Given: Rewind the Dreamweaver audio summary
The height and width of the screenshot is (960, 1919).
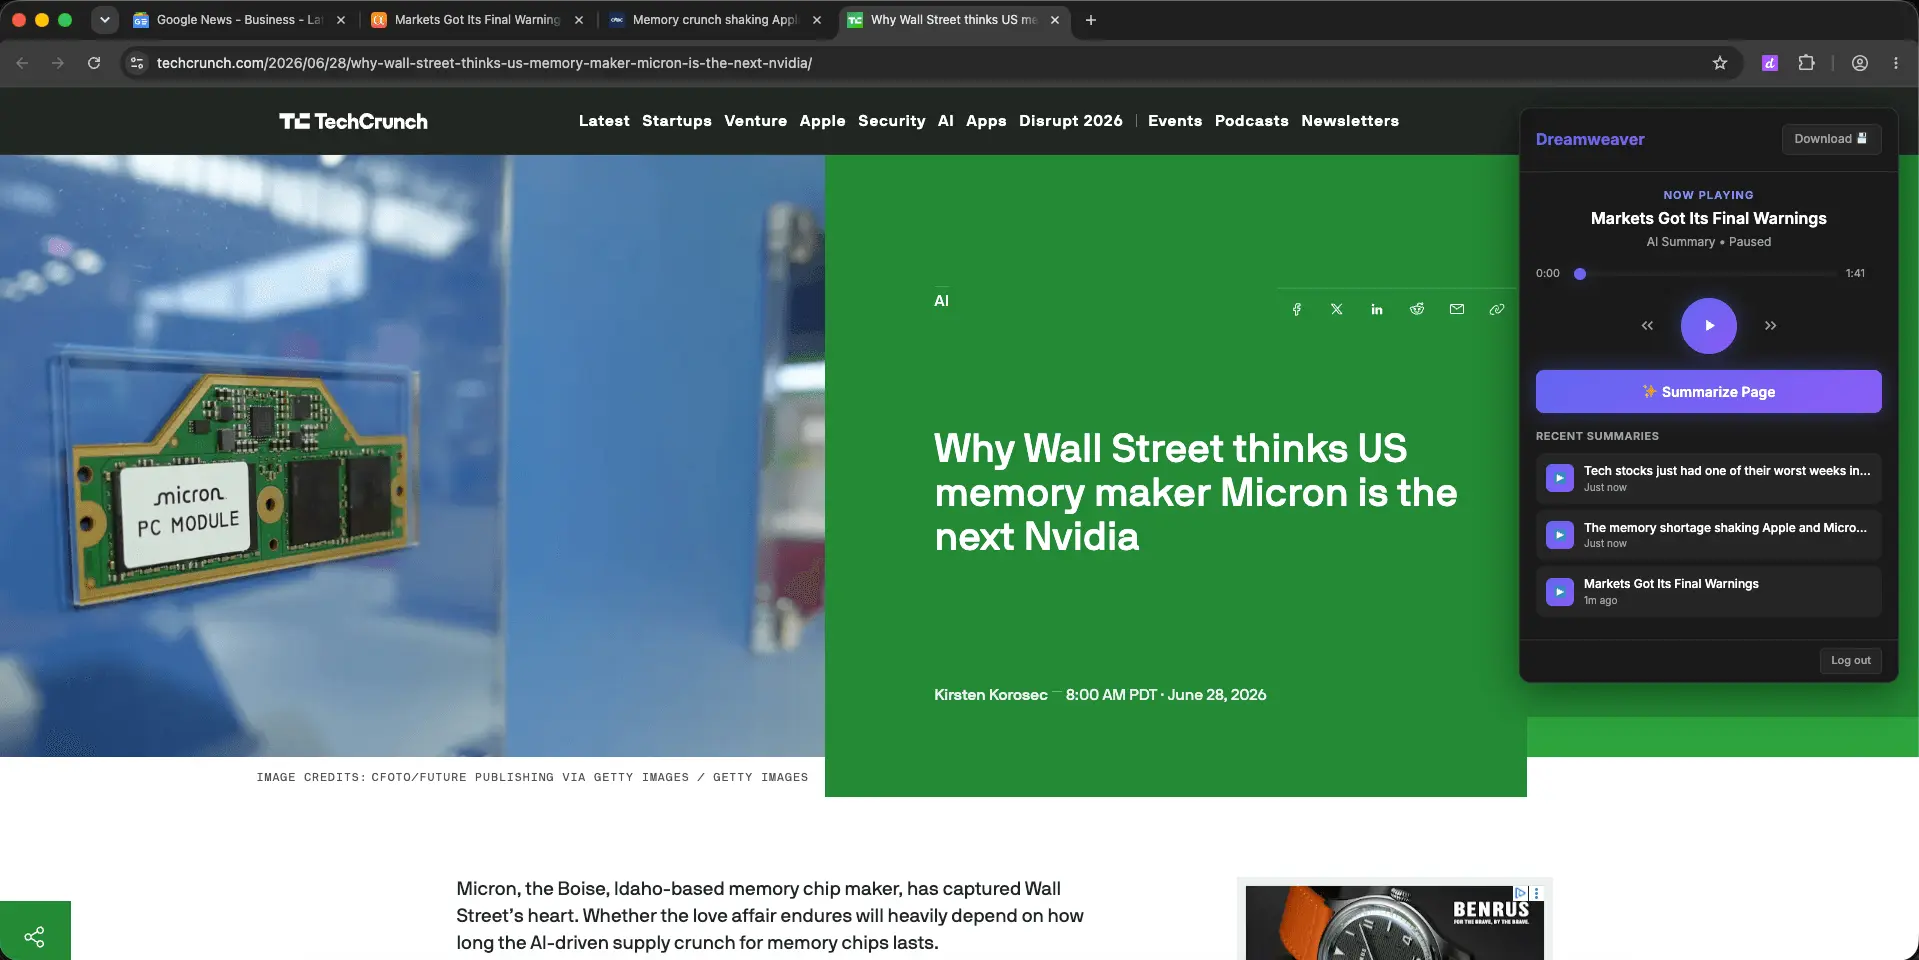Looking at the screenshot, I should (1647, 326).
